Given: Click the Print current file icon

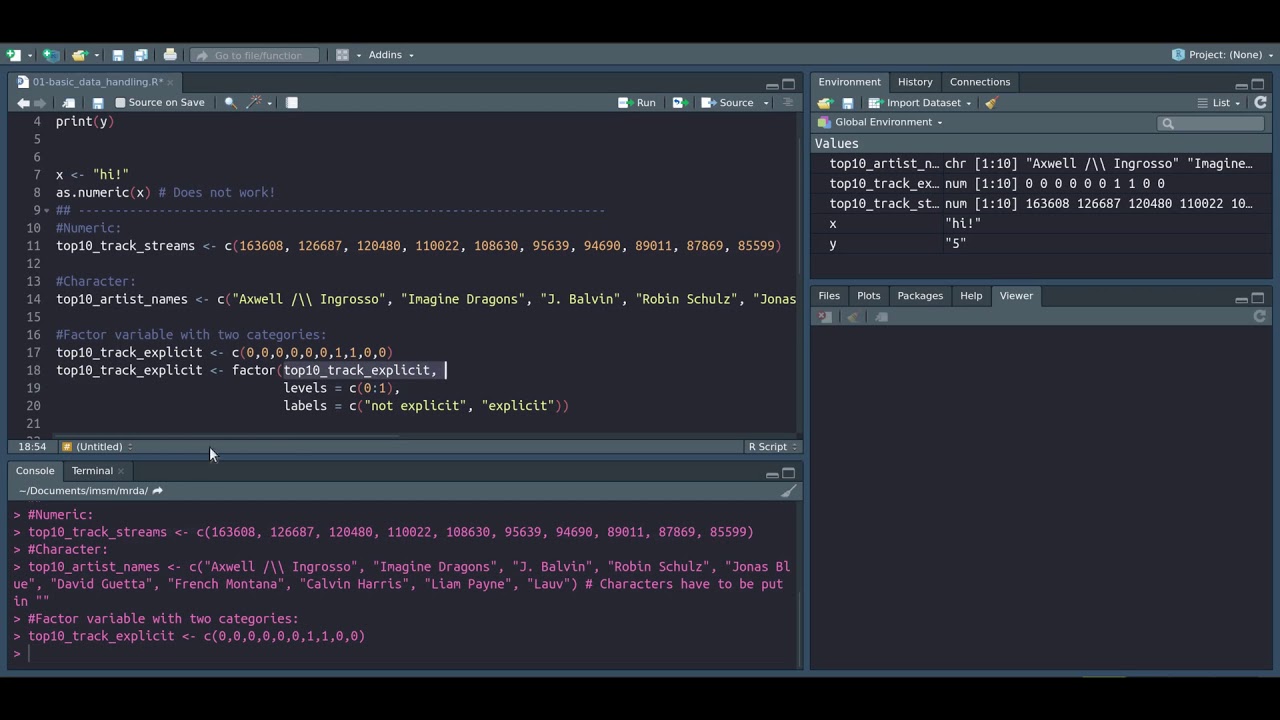Looking at the screenshot, I should pos(170,55).
